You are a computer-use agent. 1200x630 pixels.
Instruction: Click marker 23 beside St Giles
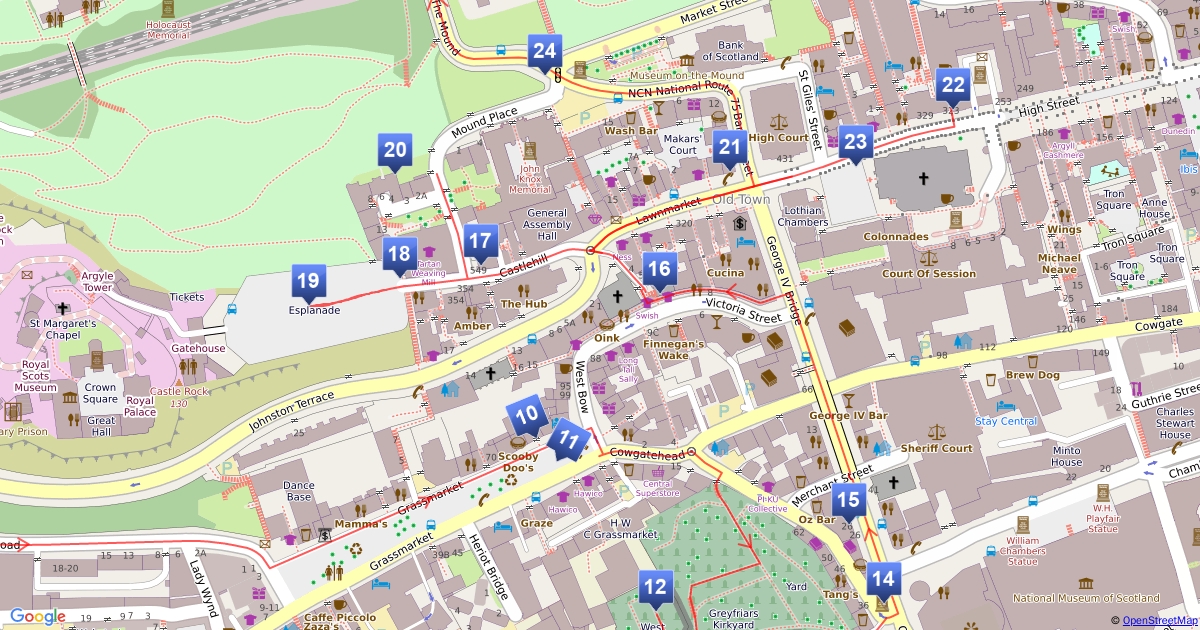click(855, 143)
